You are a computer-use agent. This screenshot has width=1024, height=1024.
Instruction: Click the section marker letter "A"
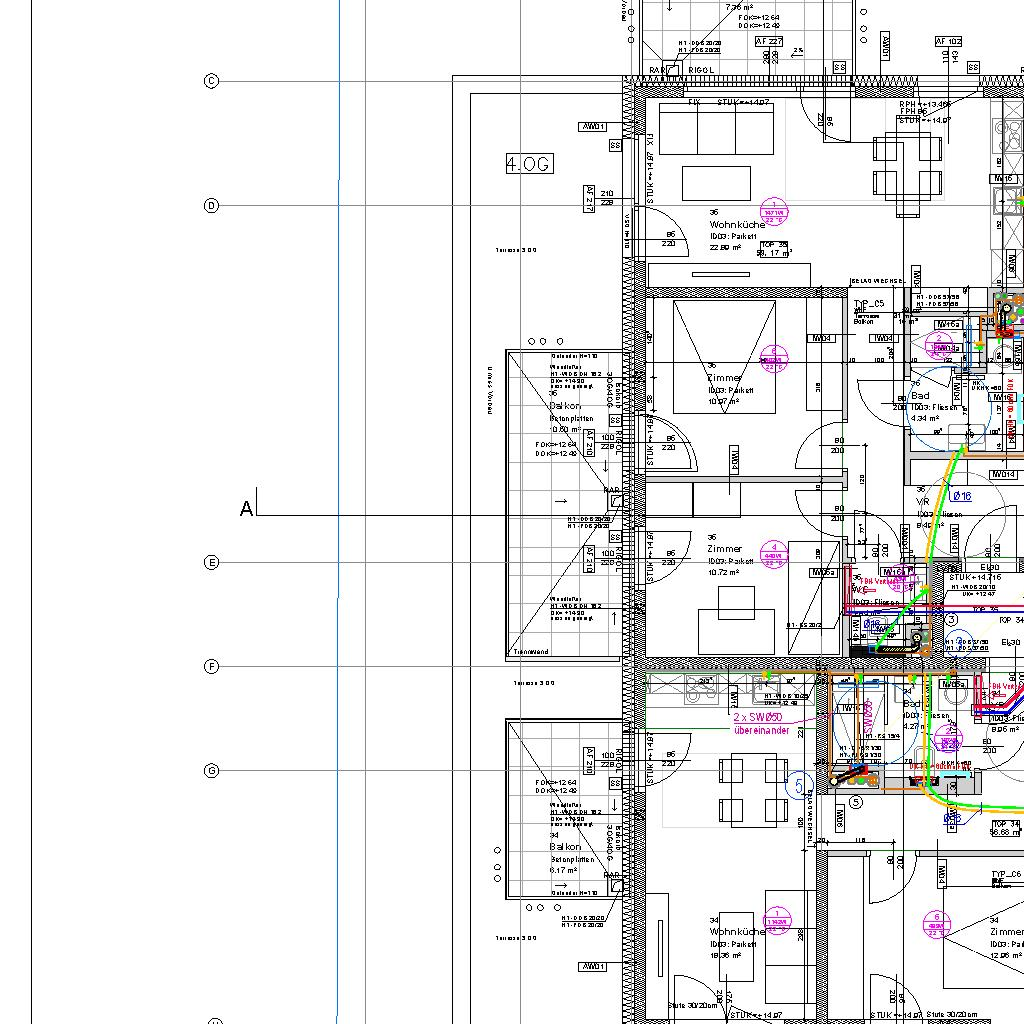[x=246, y=509]
